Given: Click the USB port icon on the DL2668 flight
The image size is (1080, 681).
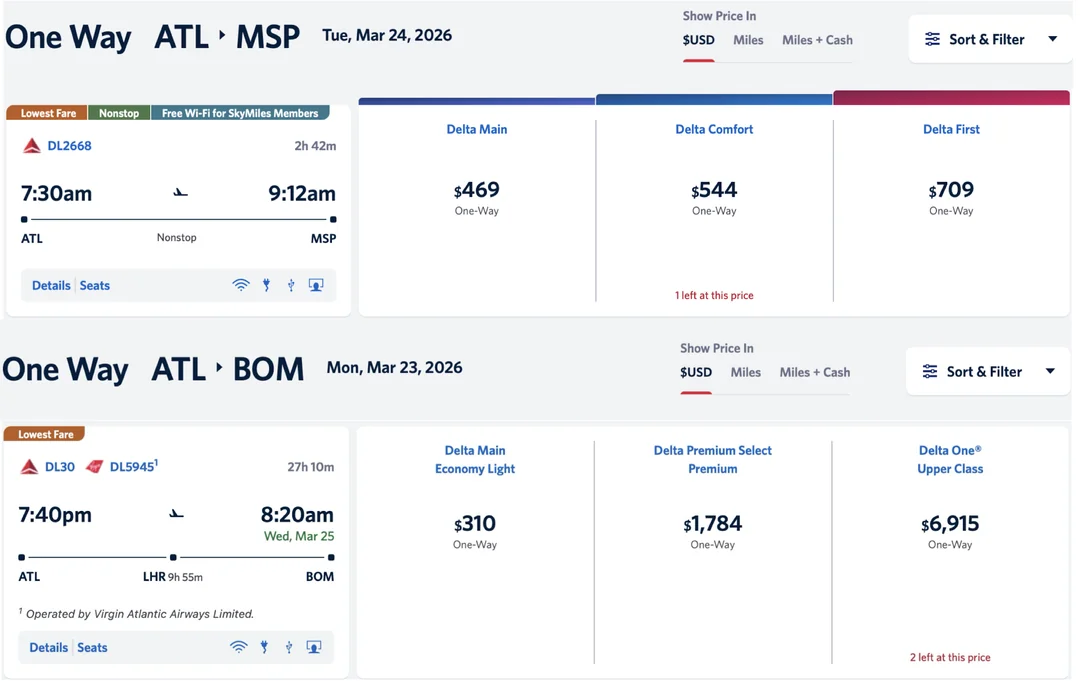Looking at the screenshot, I should tap(291, 285).
